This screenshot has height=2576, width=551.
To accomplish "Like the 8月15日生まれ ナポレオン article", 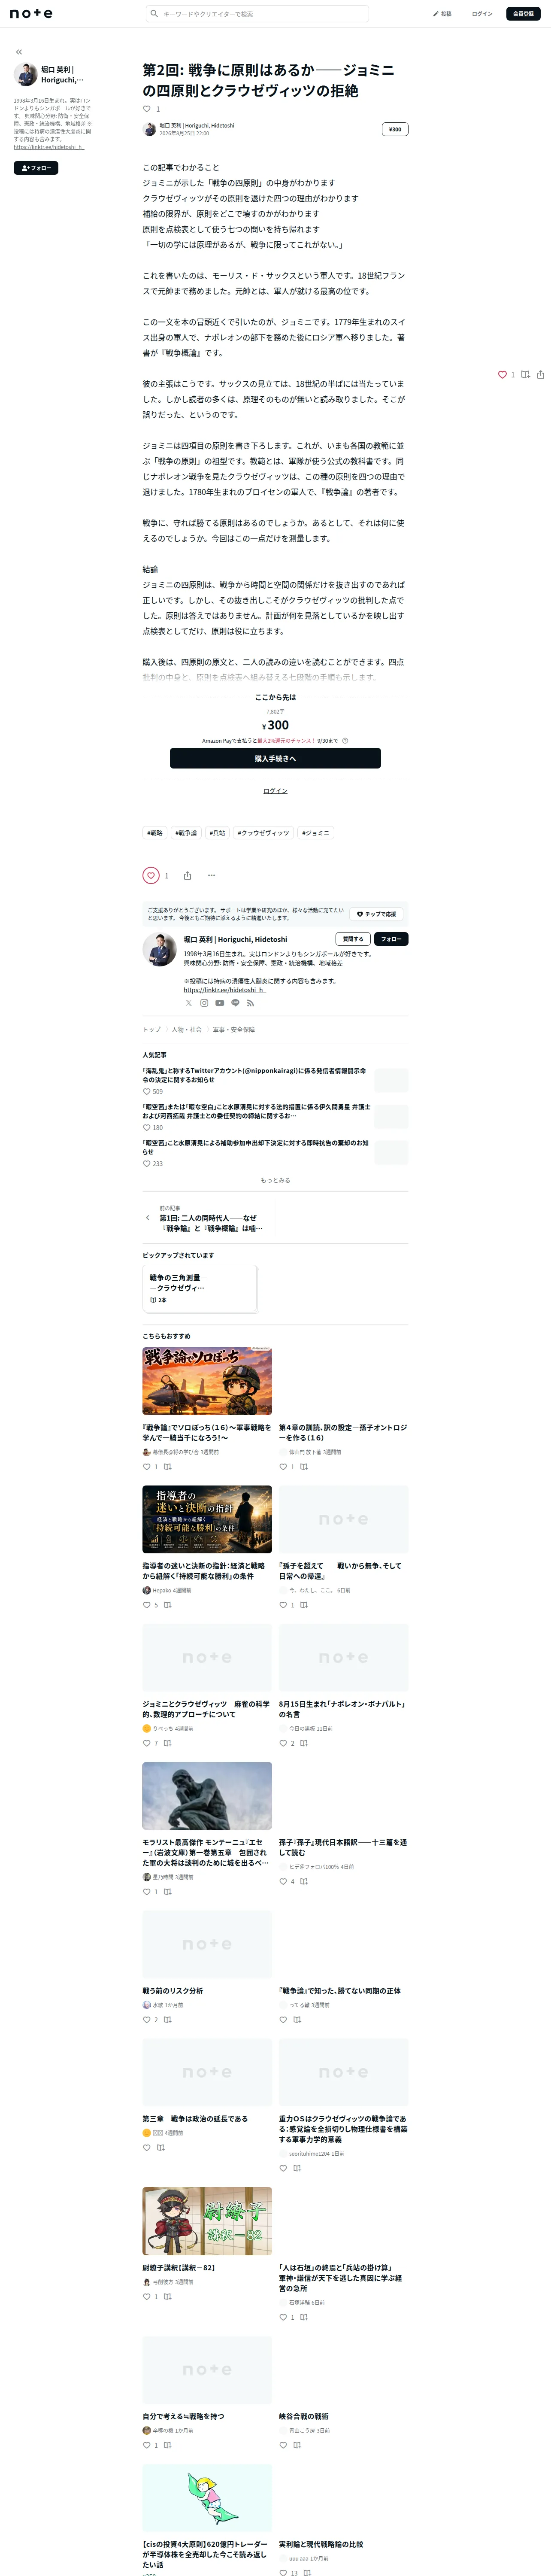I will click(283, 1743).
